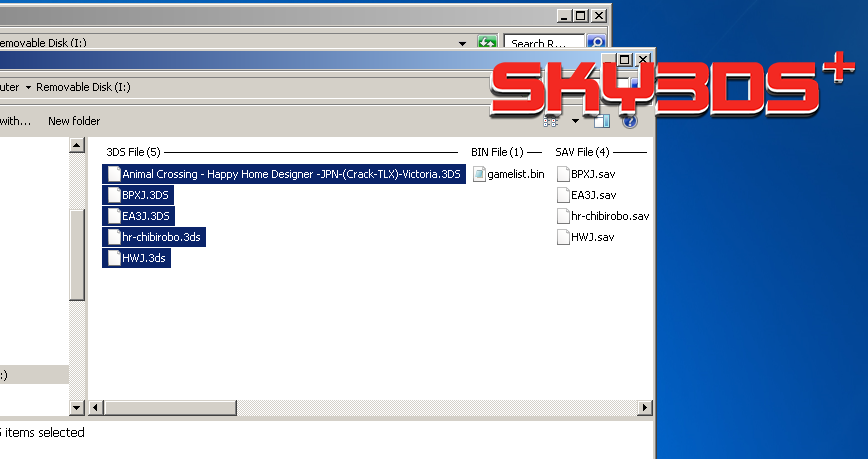This screenshot has height=459, width=868.
Task: Click the navigation pane vertical scrollbar thumb
Action: point(77,255)
